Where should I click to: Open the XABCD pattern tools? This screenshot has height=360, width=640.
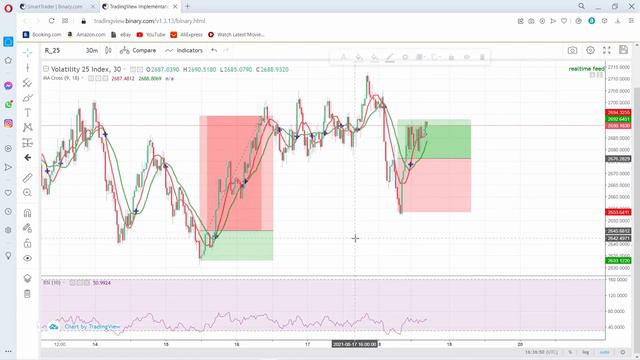(27, 128)
